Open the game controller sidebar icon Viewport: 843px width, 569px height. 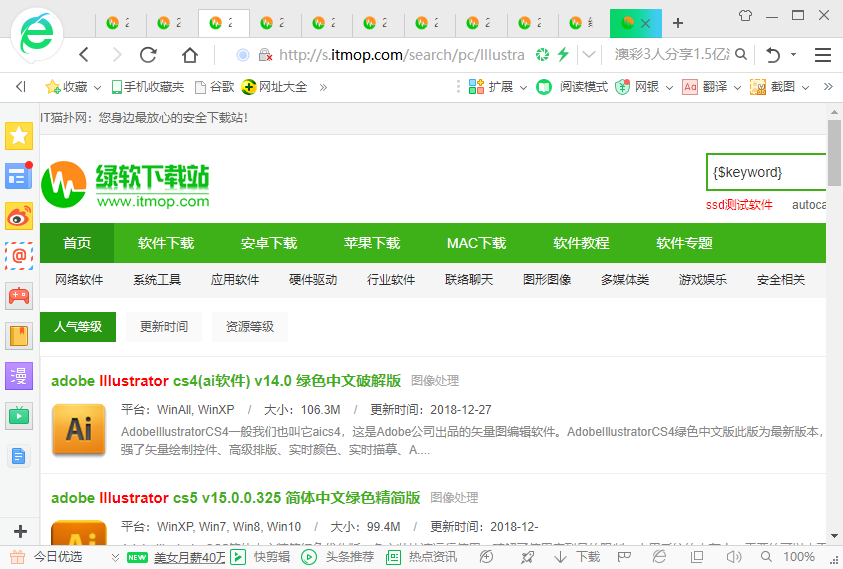(19, 296)
